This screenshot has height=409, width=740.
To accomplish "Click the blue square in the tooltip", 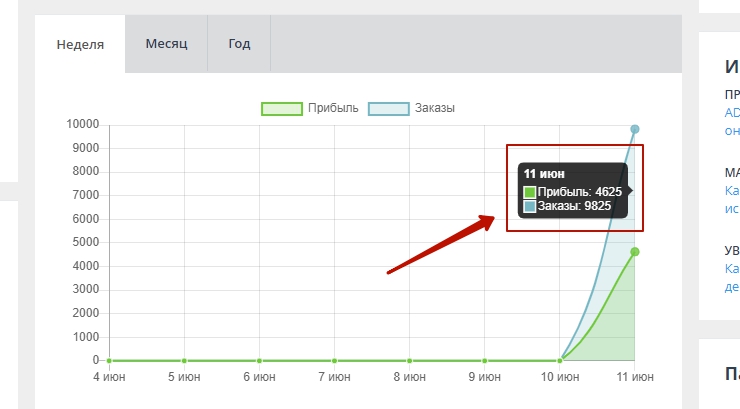I will (530, 206).
